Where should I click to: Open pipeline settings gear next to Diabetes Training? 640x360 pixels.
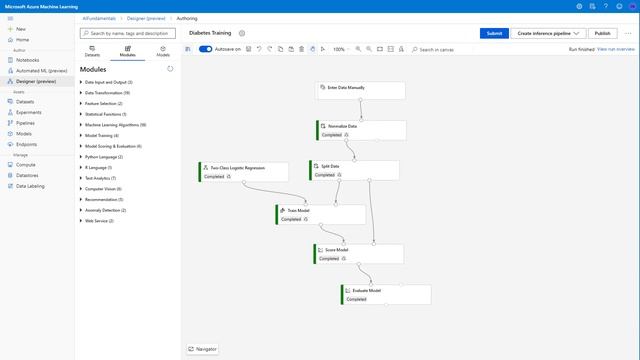click(x=242, y=33)
